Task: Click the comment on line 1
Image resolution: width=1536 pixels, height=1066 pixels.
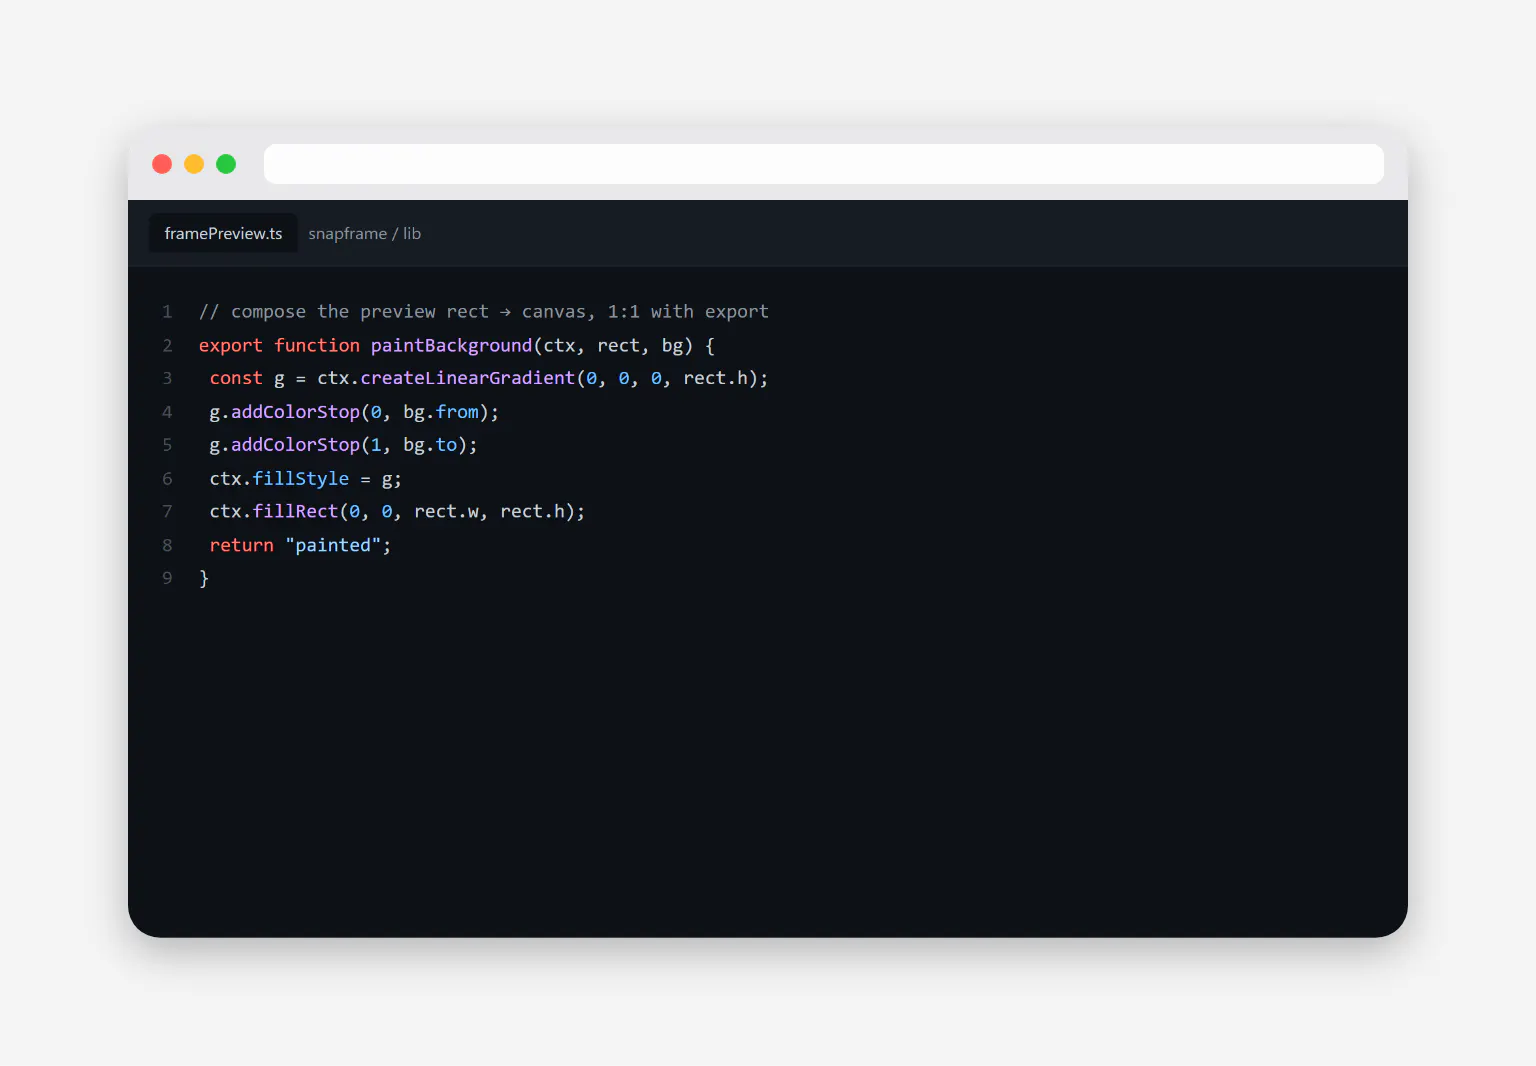Action: pos(484,312)
